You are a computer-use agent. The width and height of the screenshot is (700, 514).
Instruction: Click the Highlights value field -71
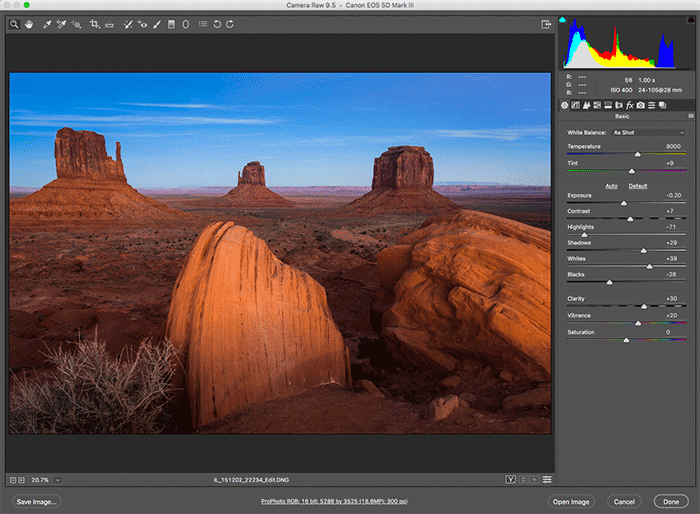pos(671,227)
